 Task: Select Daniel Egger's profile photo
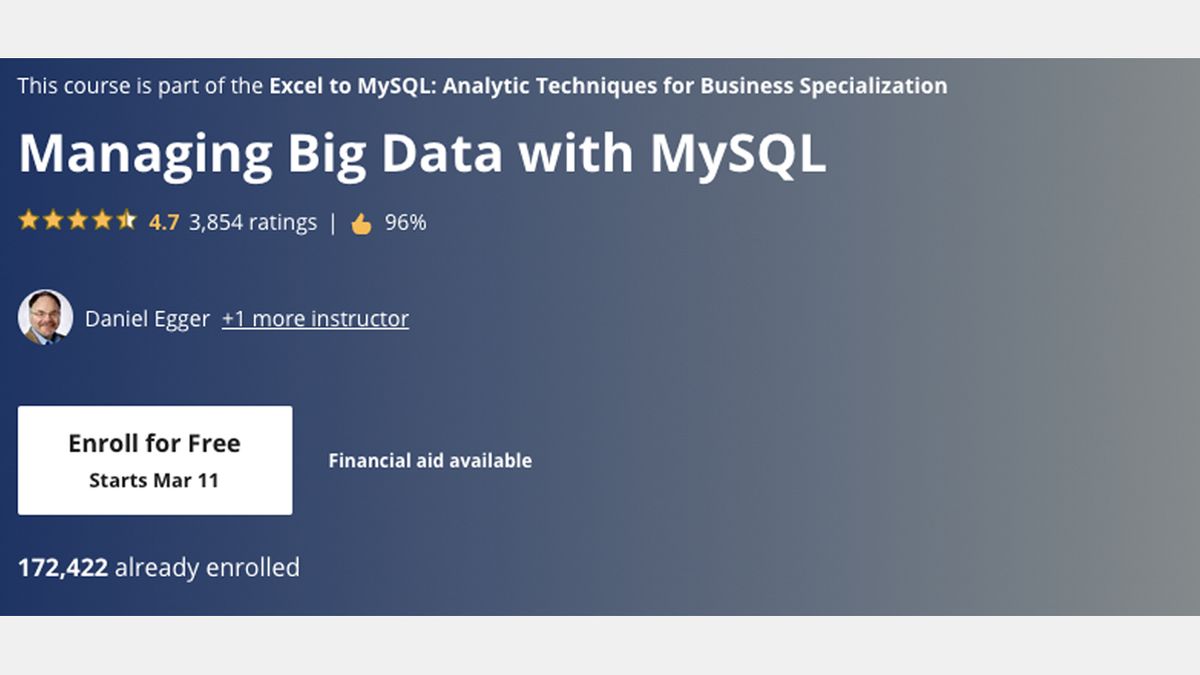coord(45,317)
